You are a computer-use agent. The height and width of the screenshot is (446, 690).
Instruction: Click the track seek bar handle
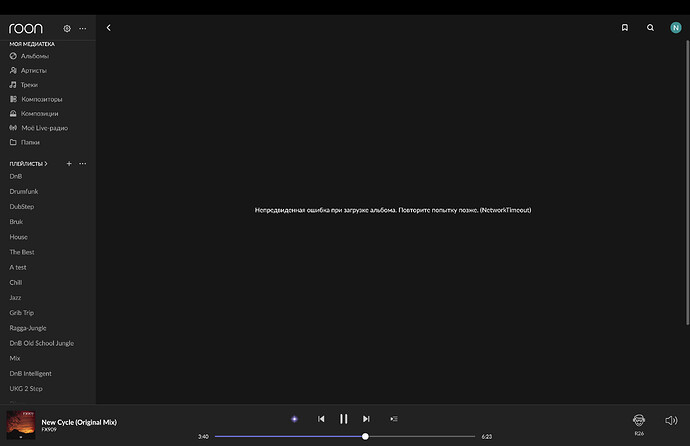[365, 436]
